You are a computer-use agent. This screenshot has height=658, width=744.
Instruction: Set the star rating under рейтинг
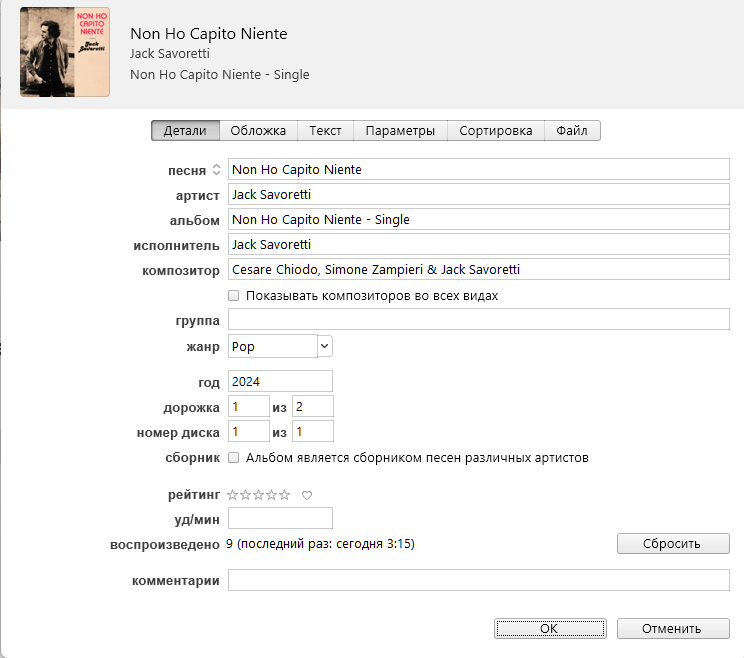point(259,495)
